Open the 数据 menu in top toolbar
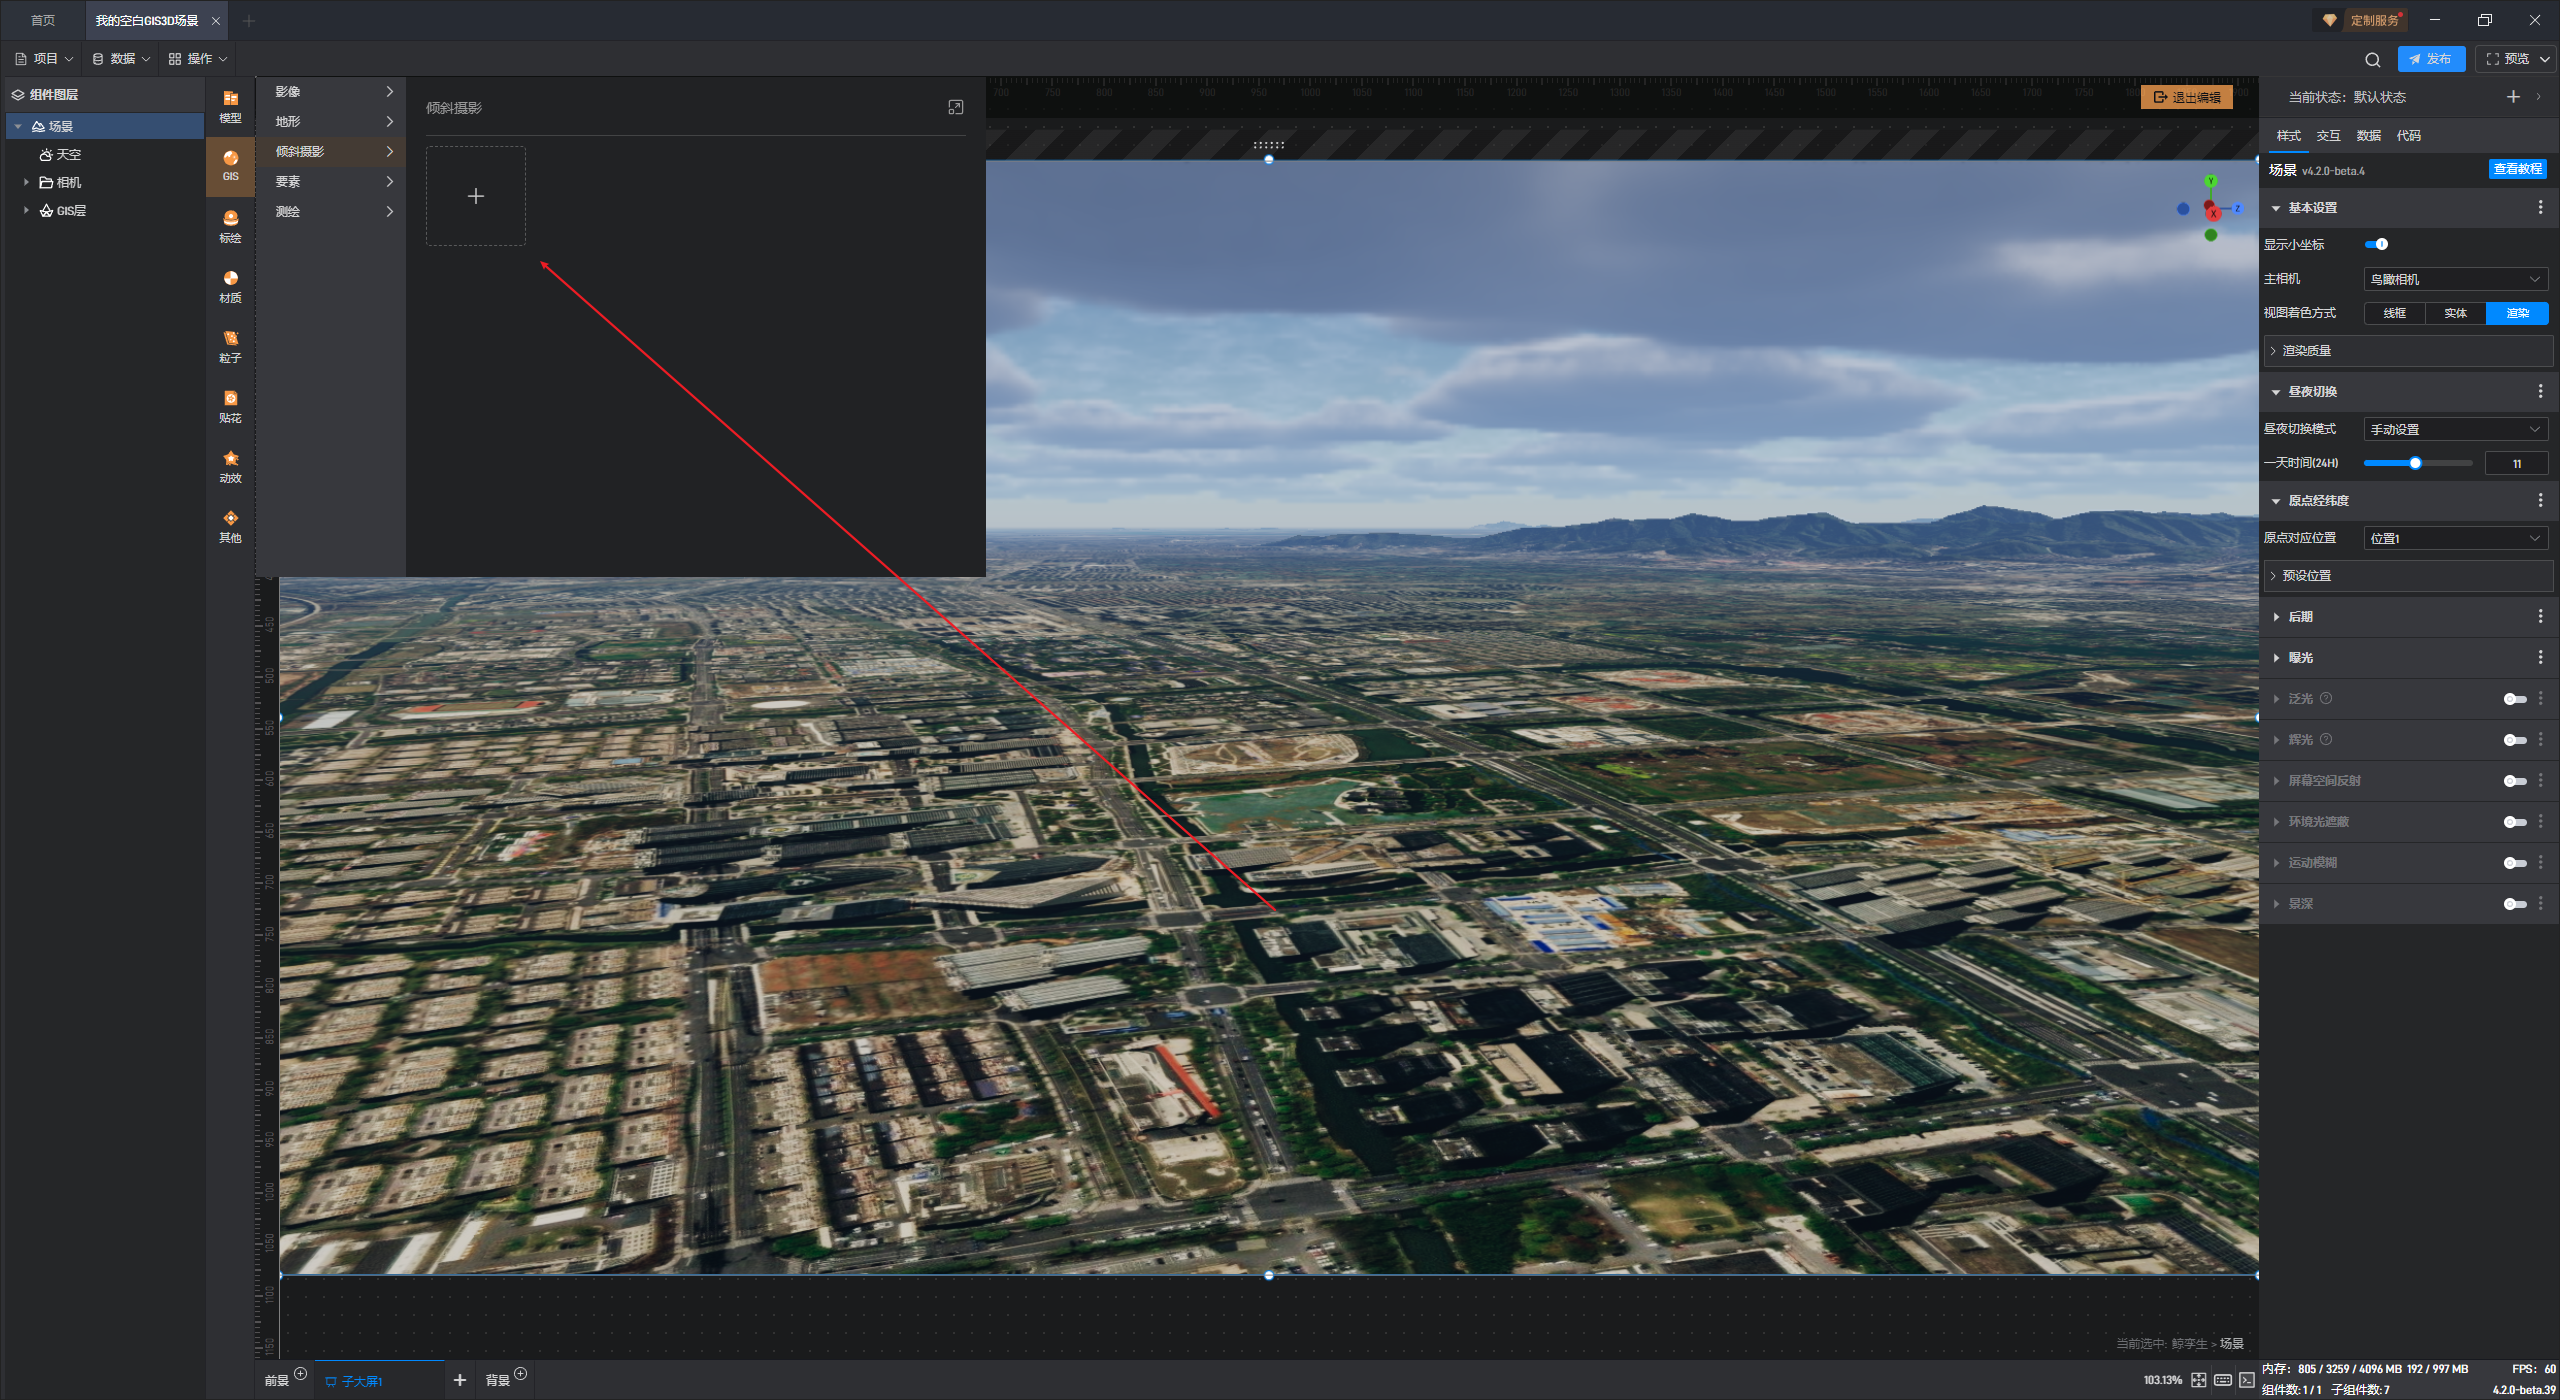Image resolution: width=2560 pixels, height=1400 pixels. pyautogui.click(x=121, y=59)
